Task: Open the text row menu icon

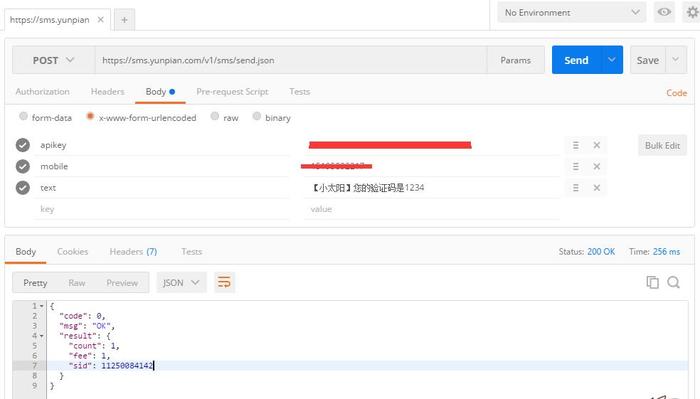Action: [576, 188]
